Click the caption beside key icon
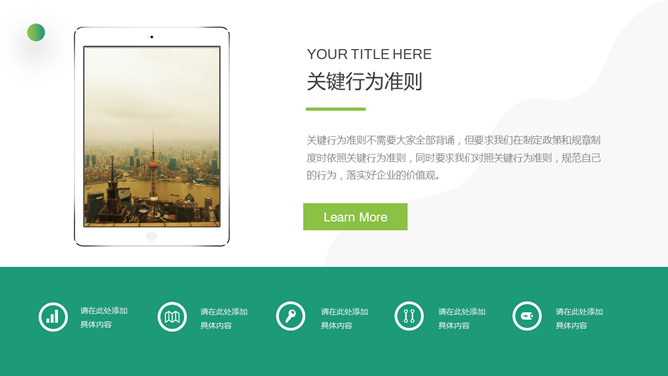 click(x=344, y=319)
